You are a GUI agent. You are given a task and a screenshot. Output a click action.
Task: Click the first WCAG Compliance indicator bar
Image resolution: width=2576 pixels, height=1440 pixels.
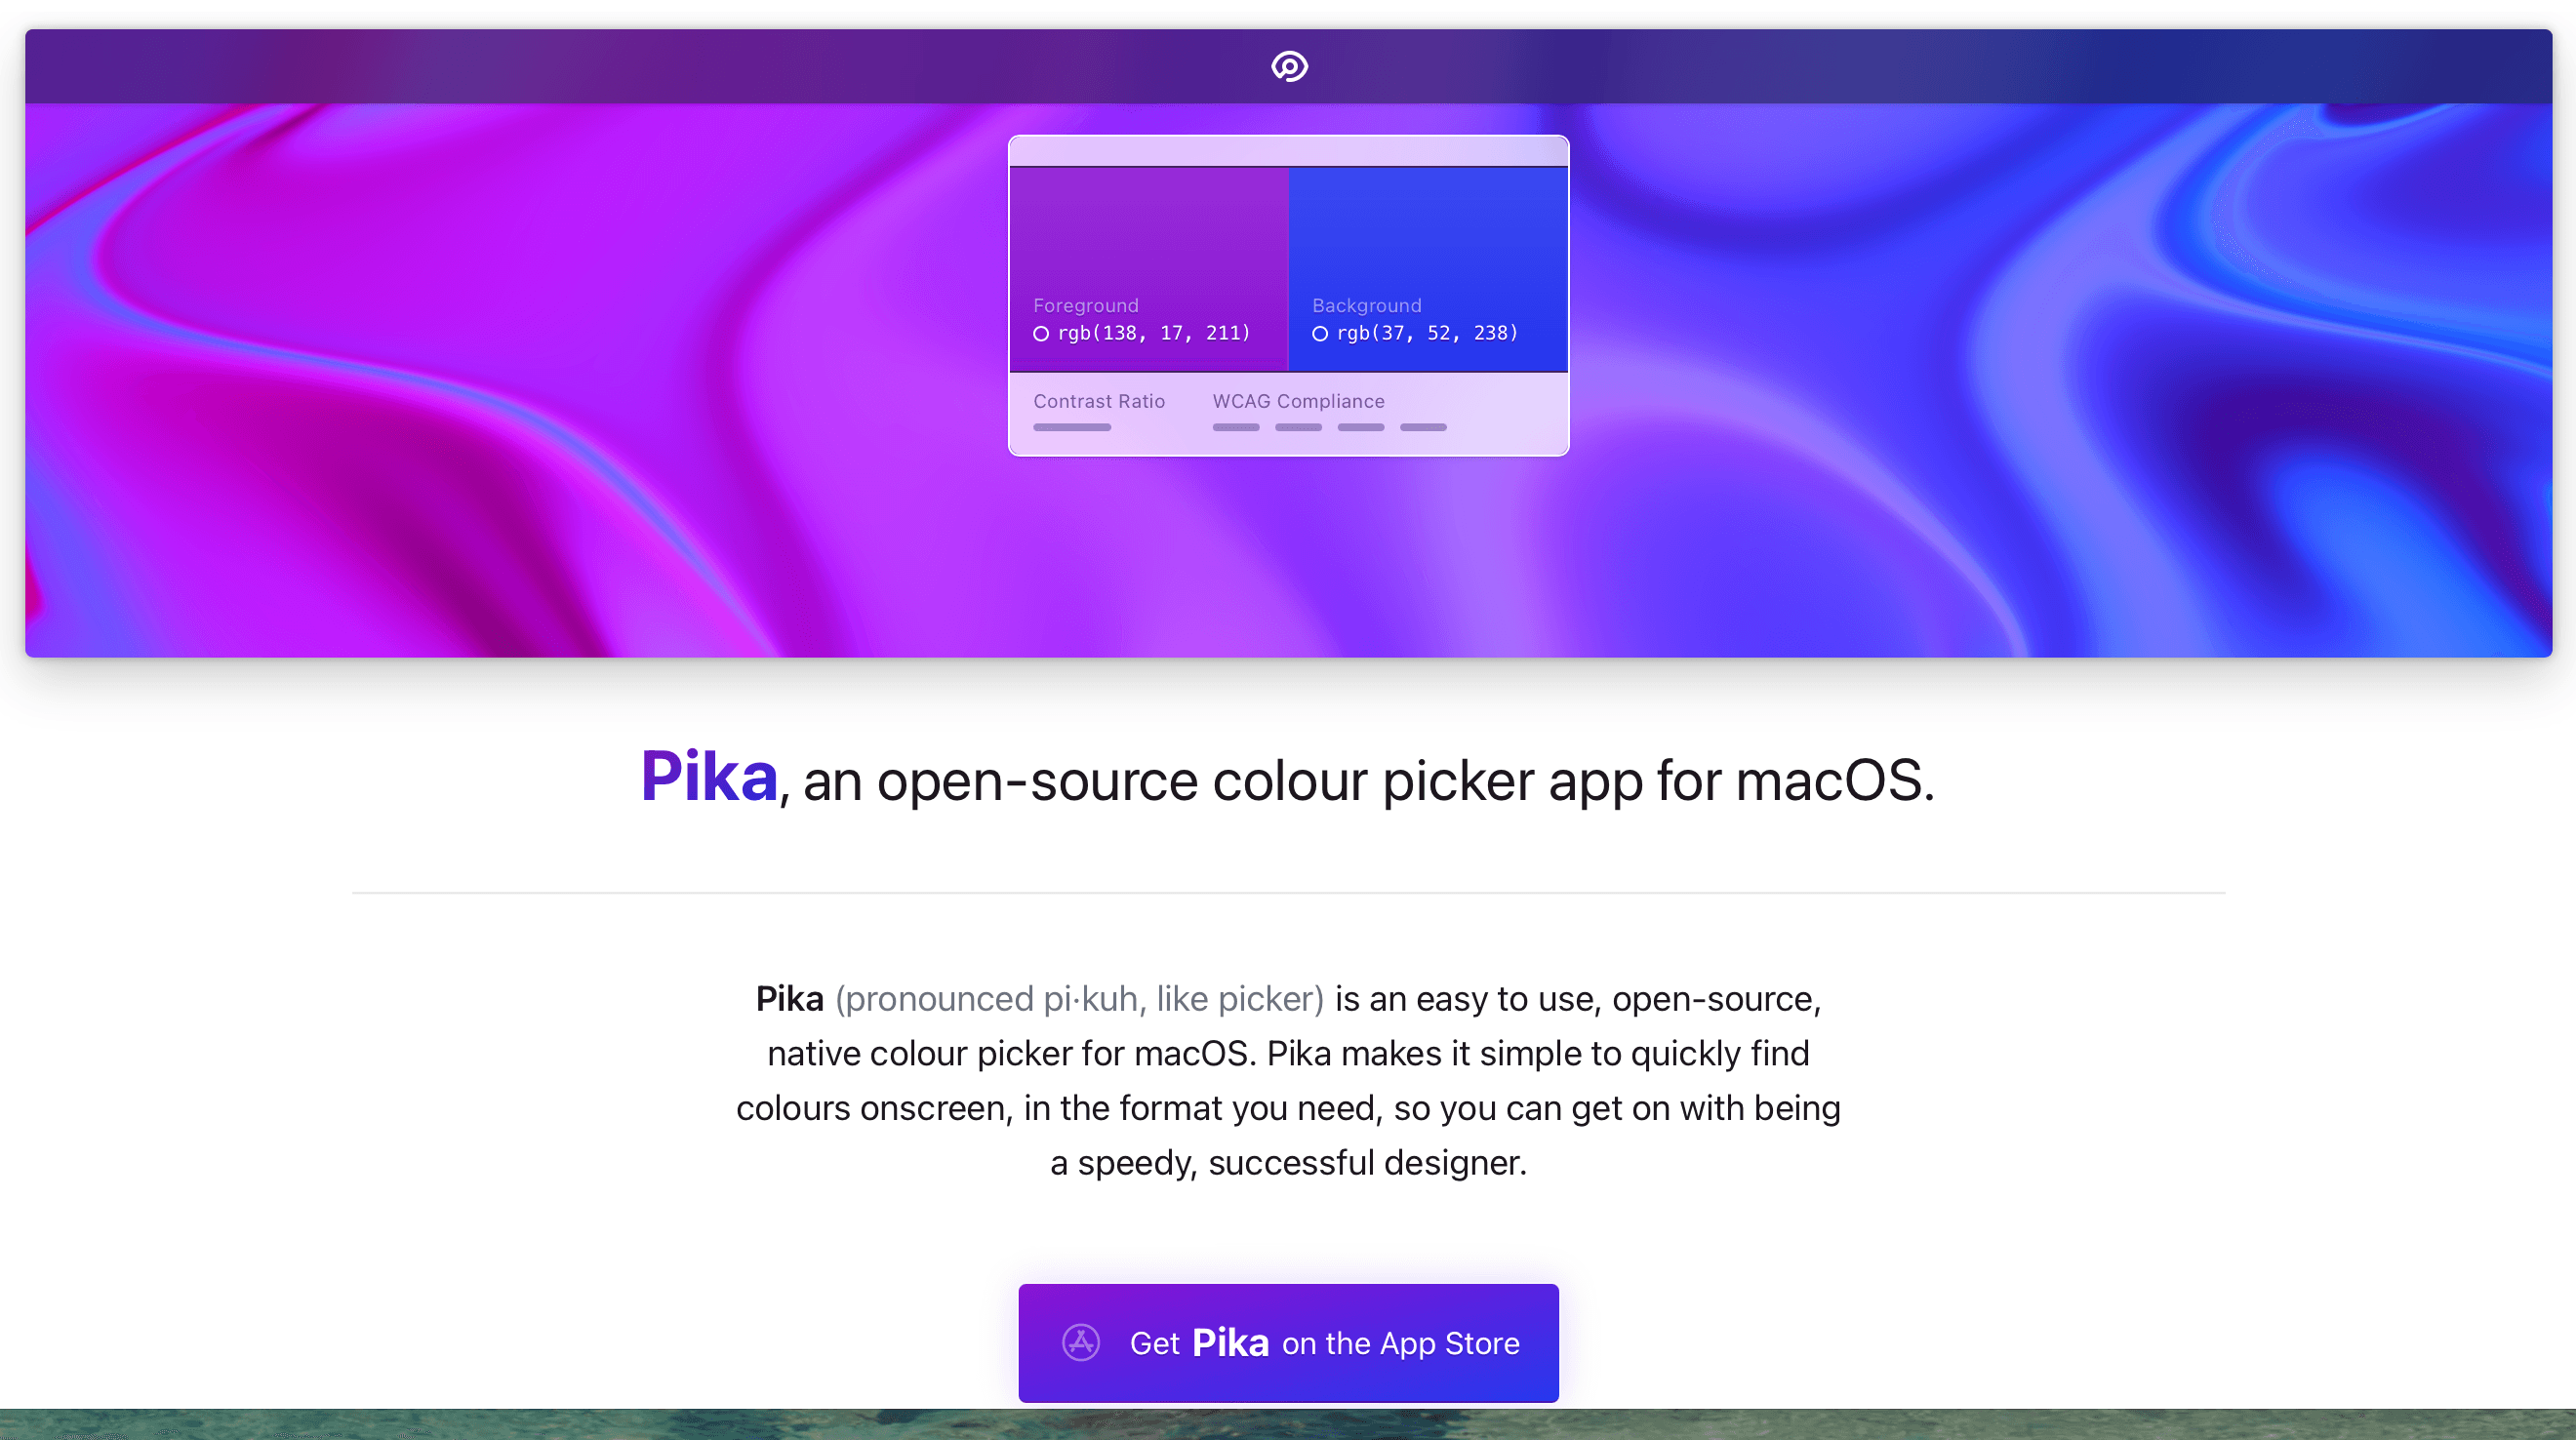click(1236, 427)
